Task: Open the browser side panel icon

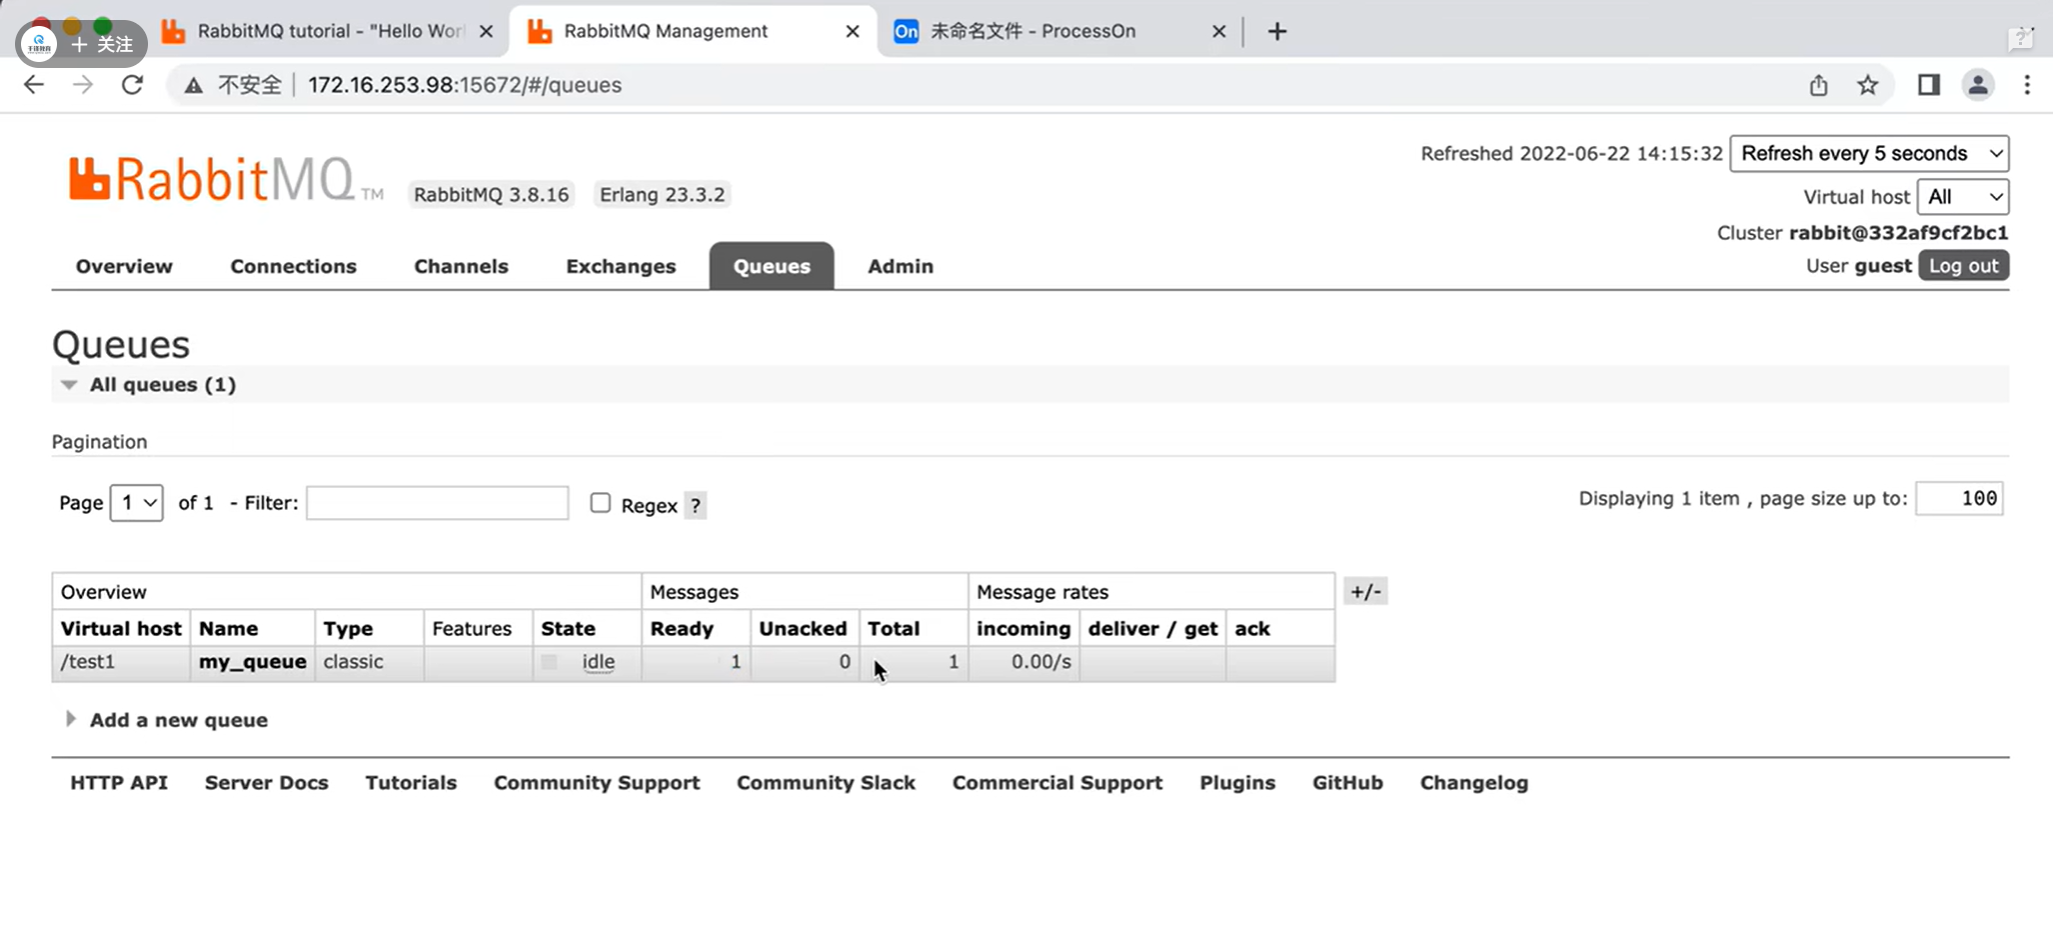Action: pos(1929,85)
